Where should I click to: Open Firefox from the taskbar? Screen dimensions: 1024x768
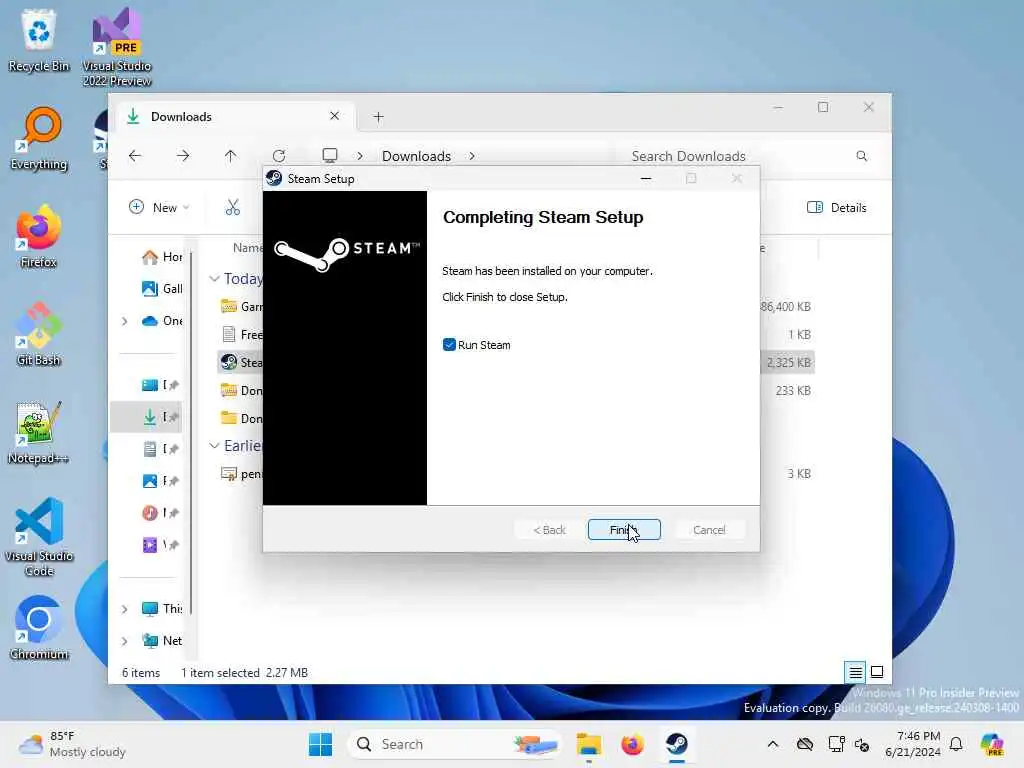coord(632,744)
